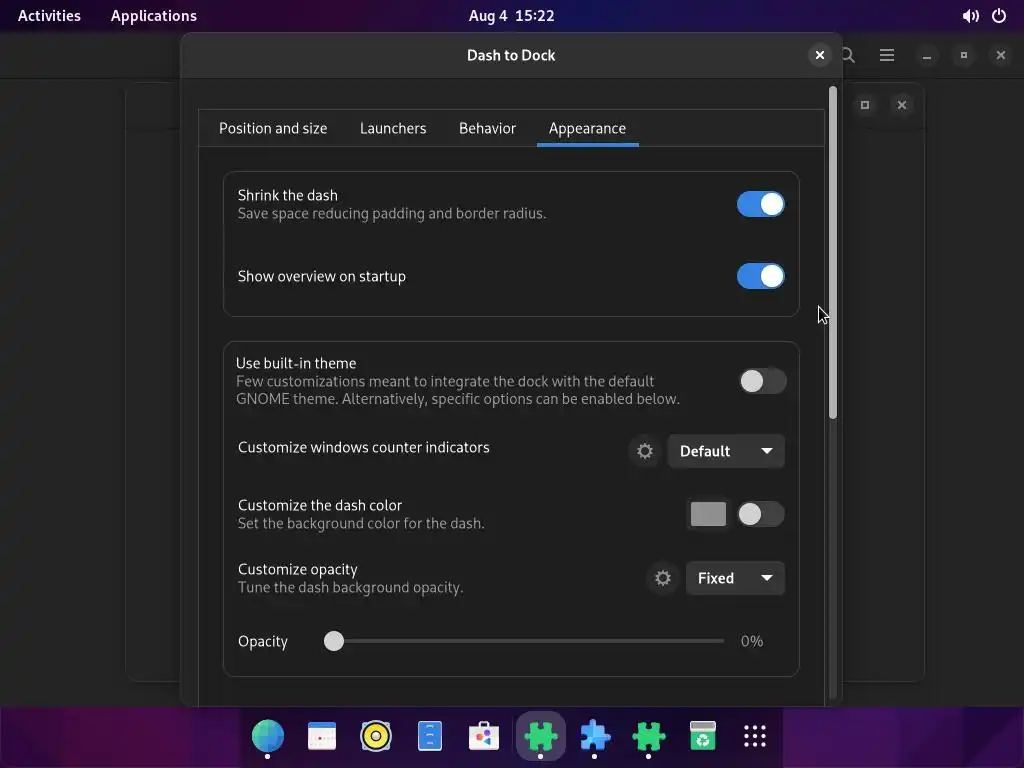
Task: Launch the Software shopping bag app
Action: (484, 736)
